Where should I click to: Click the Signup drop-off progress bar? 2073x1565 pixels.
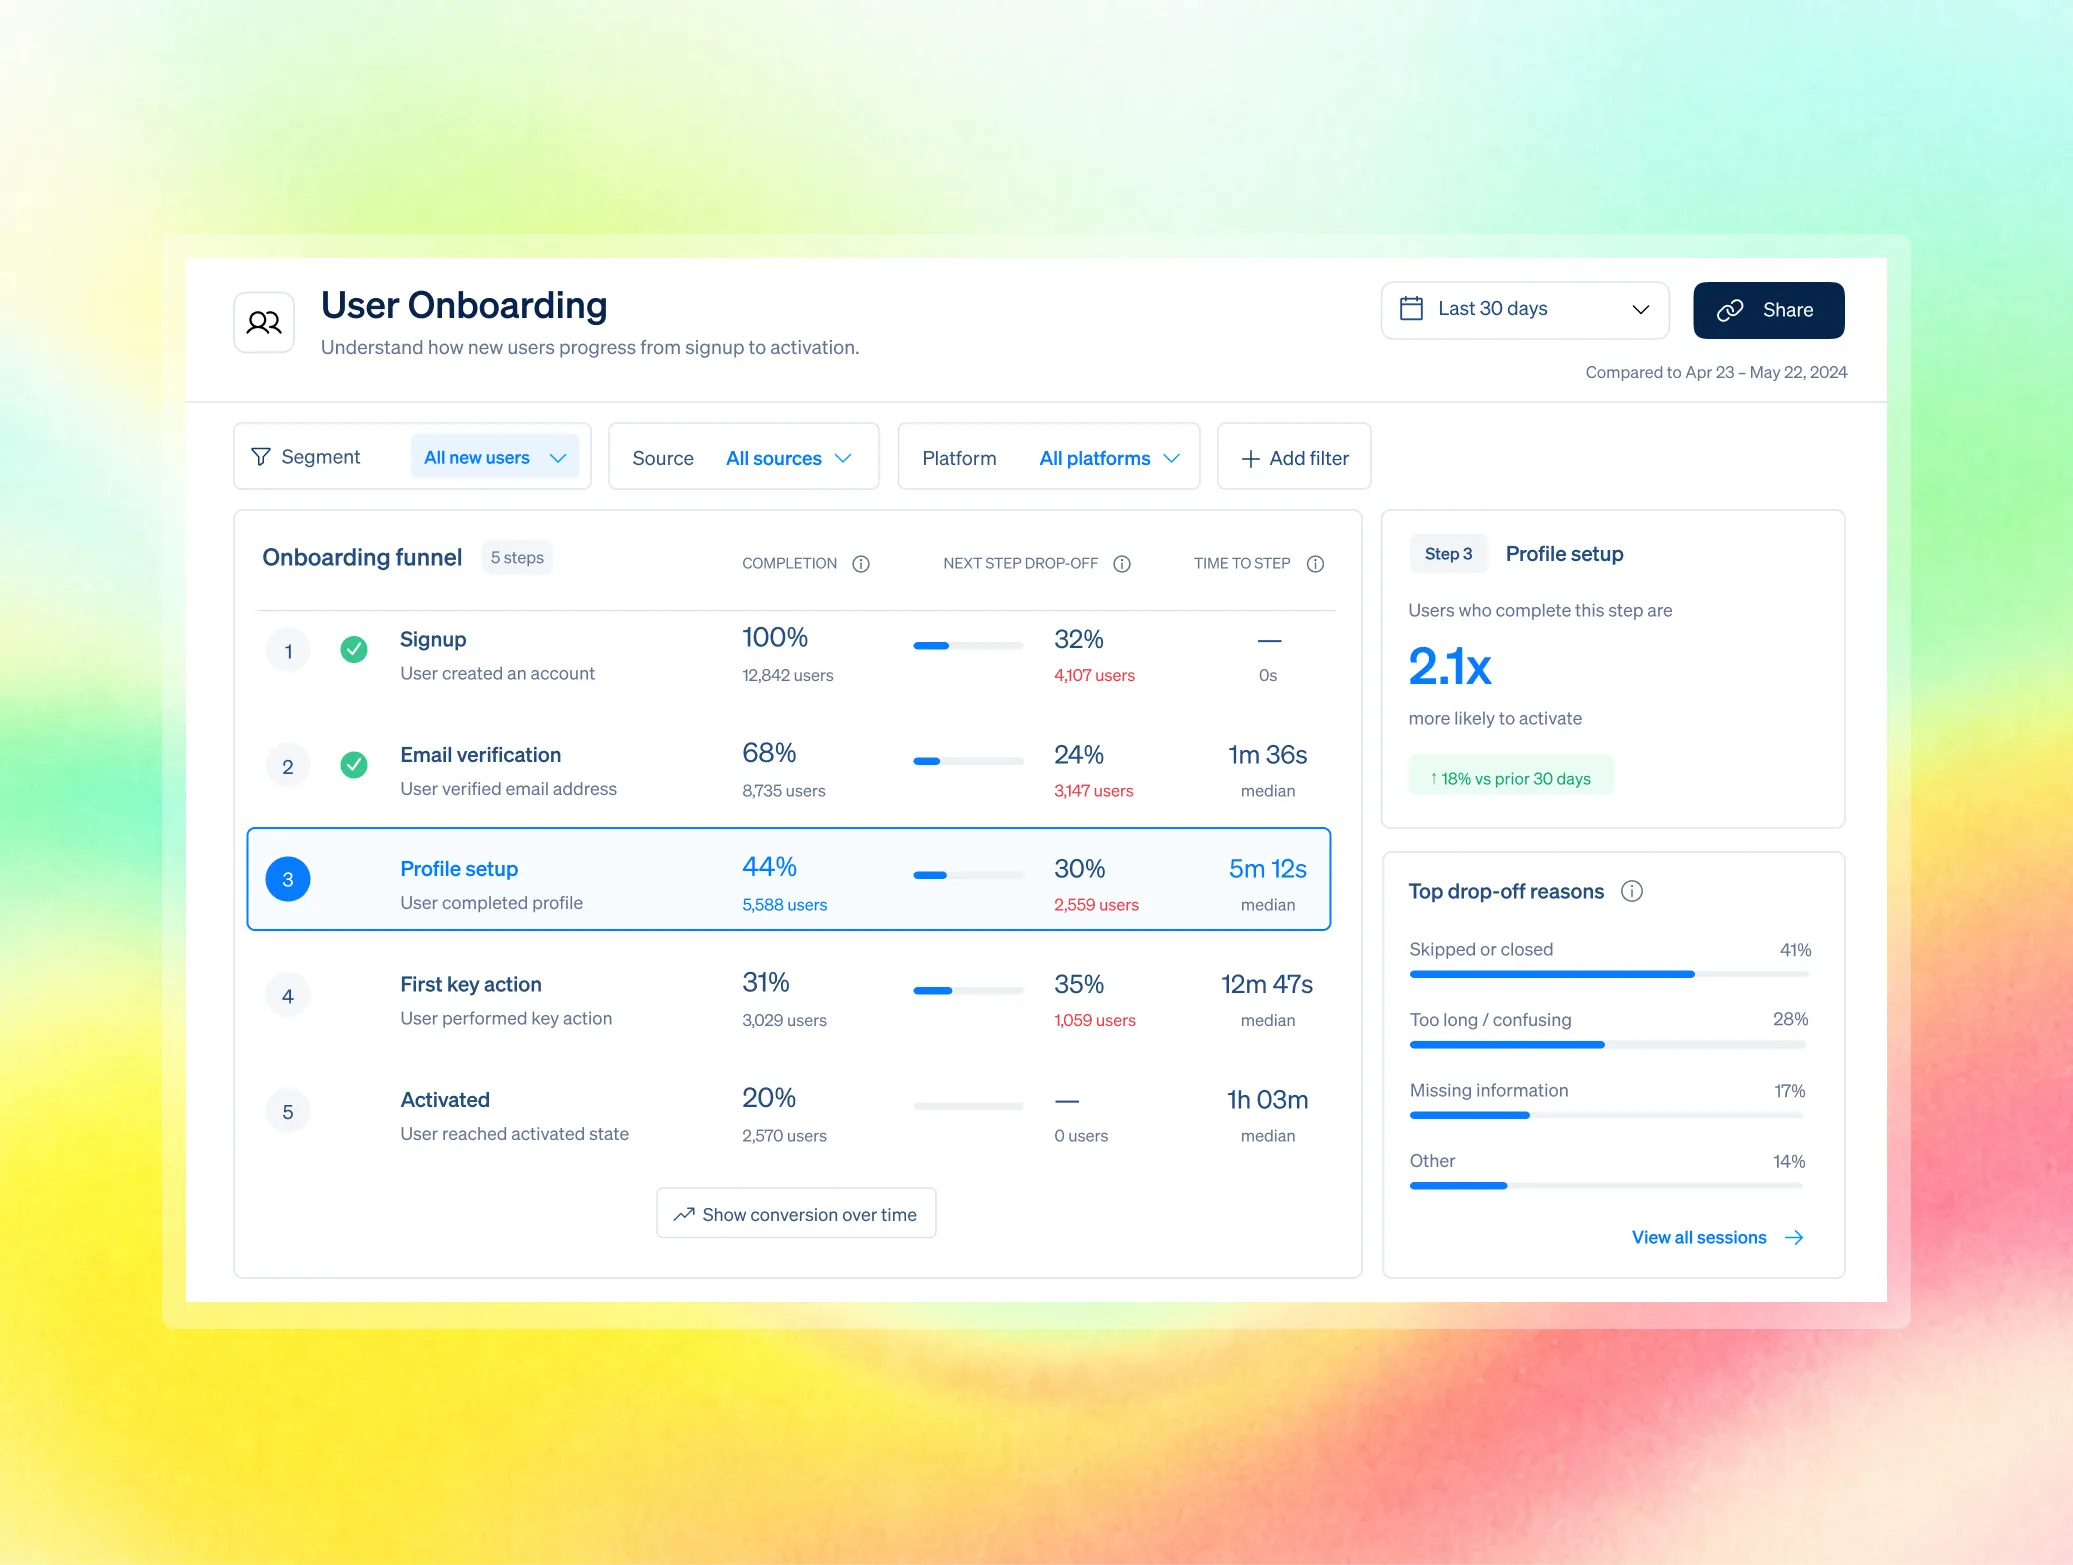(x=968, y=646)
